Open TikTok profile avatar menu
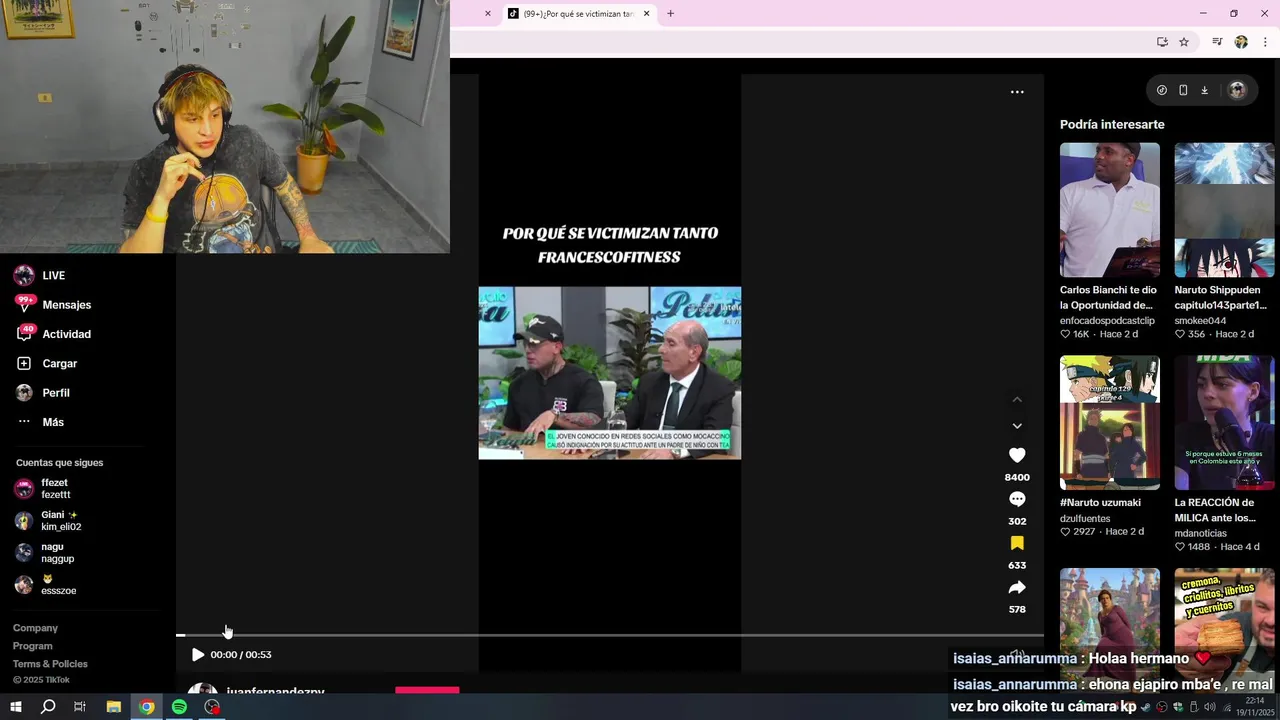1280x720 pixels. pos(1237,90)
